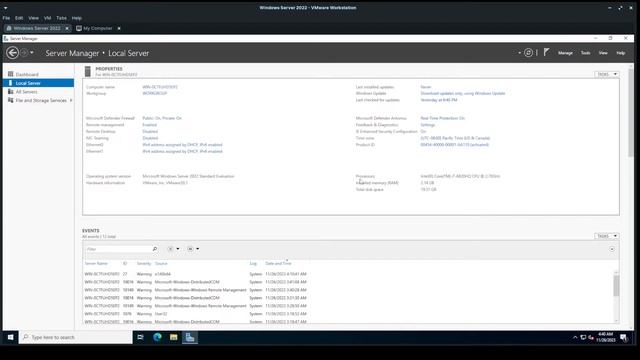Open Server Manager Tools menu
Viewport: 640px width, 360px height.
tap(585, 53)
